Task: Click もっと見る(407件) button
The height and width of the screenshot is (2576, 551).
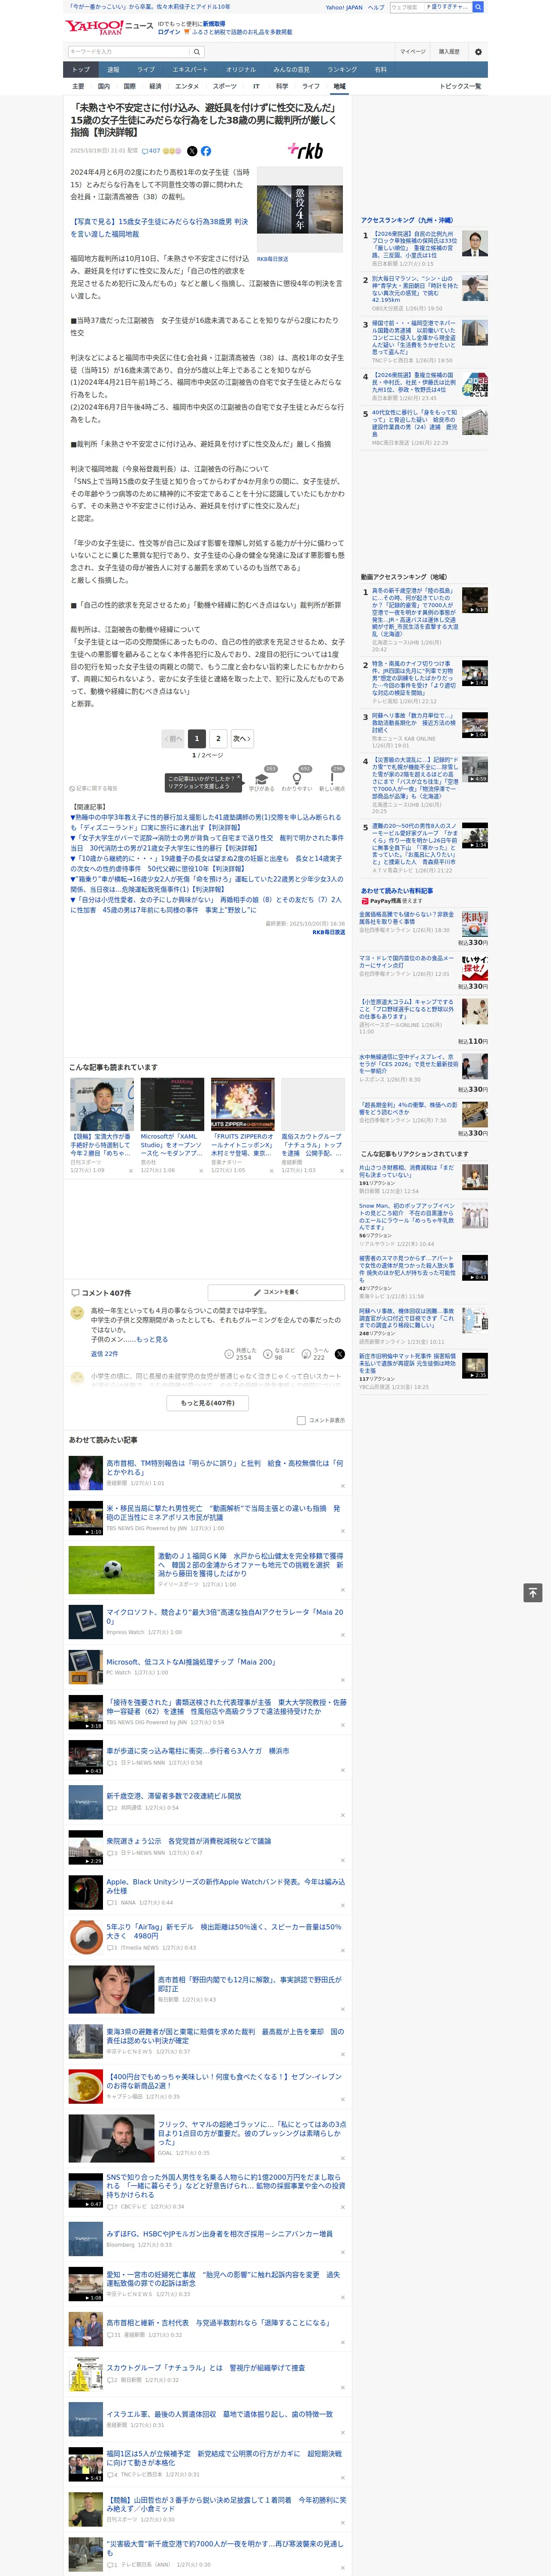Action: point(208,1403)
